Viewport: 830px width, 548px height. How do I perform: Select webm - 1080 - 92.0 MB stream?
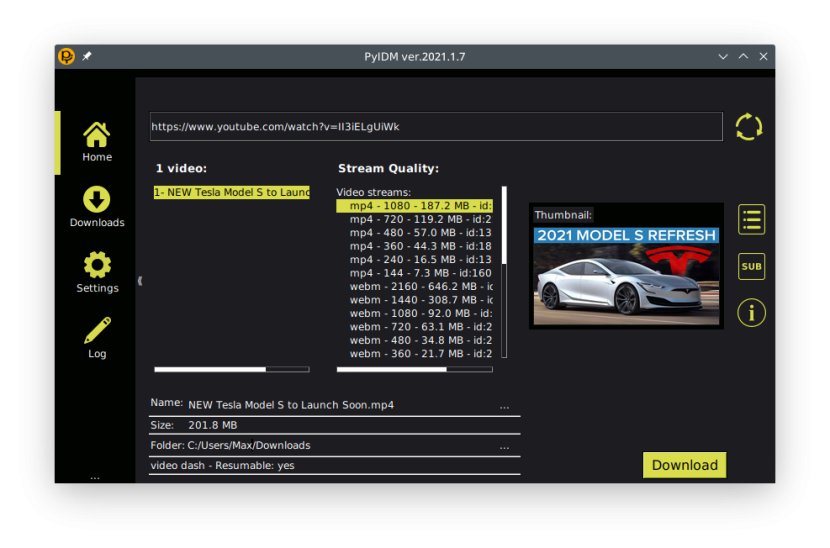(414, 313)
